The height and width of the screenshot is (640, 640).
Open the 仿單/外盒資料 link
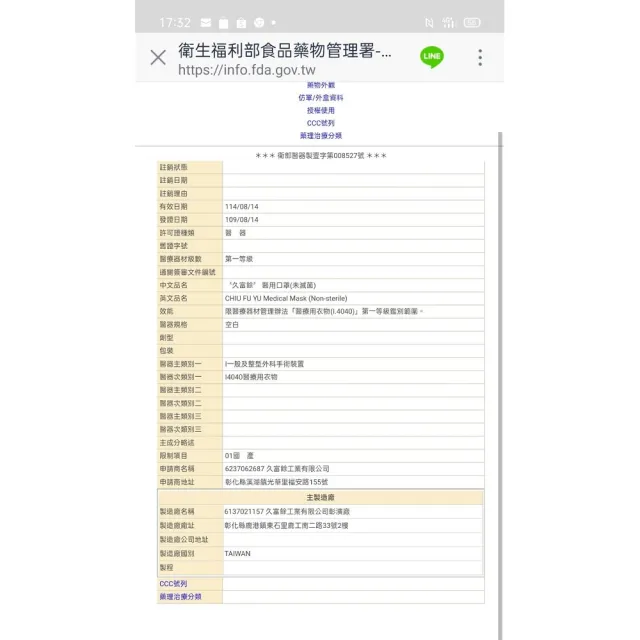(320, 98)
